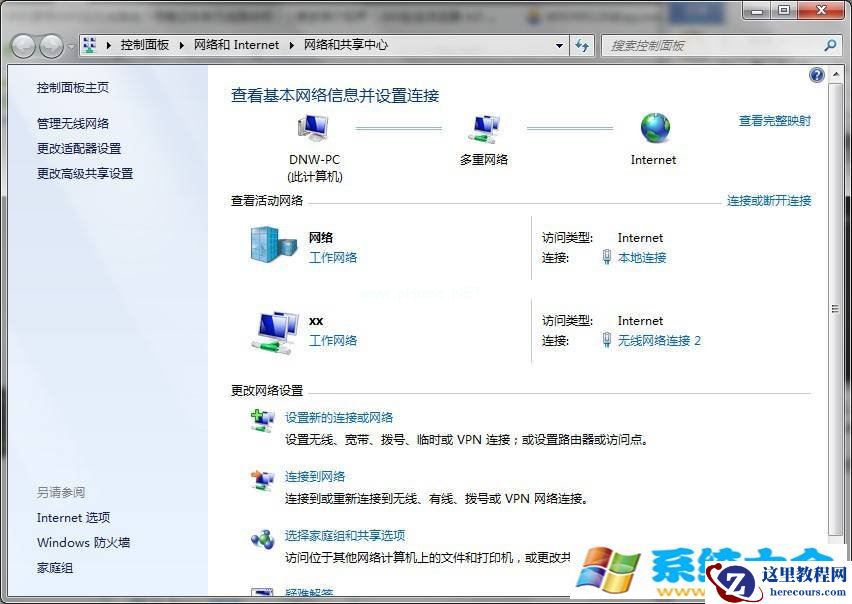
Task: Click the refresh icon in the address bar
Action: click(582, 45)
